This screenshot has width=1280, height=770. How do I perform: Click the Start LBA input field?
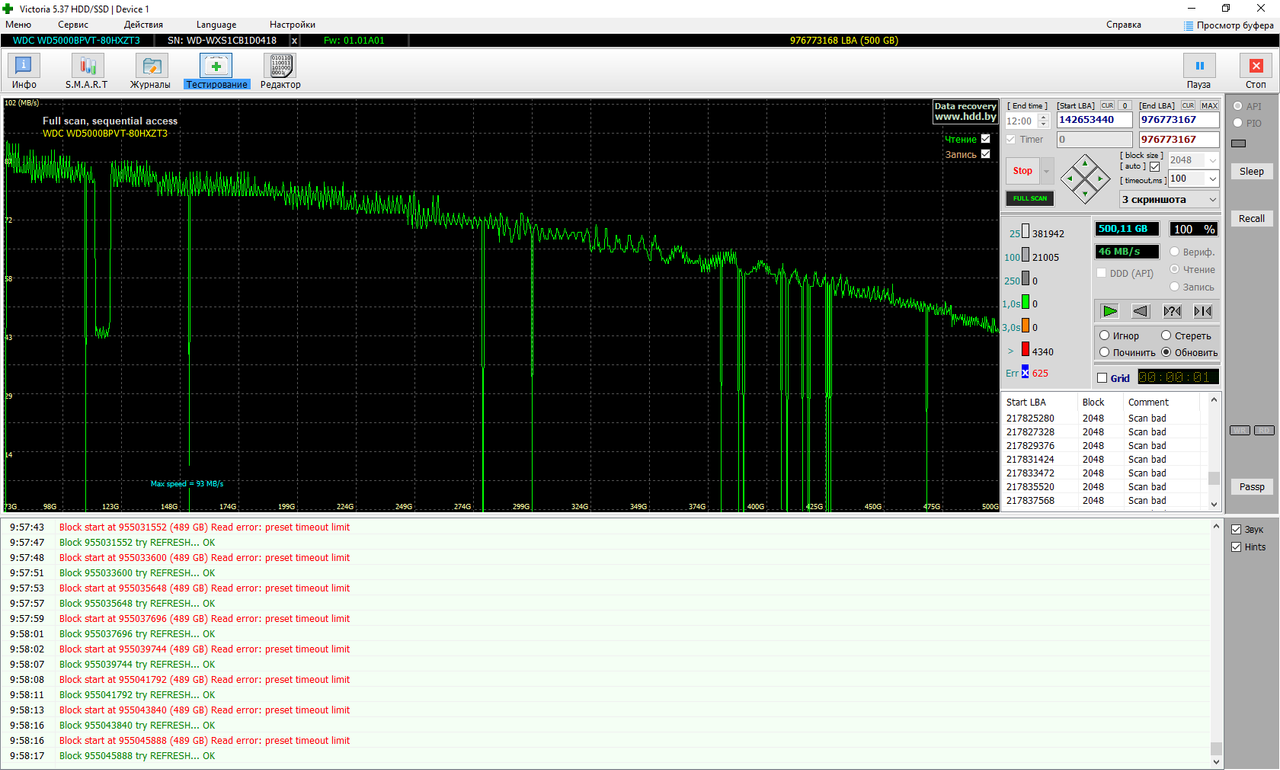tap(1095, 120)
